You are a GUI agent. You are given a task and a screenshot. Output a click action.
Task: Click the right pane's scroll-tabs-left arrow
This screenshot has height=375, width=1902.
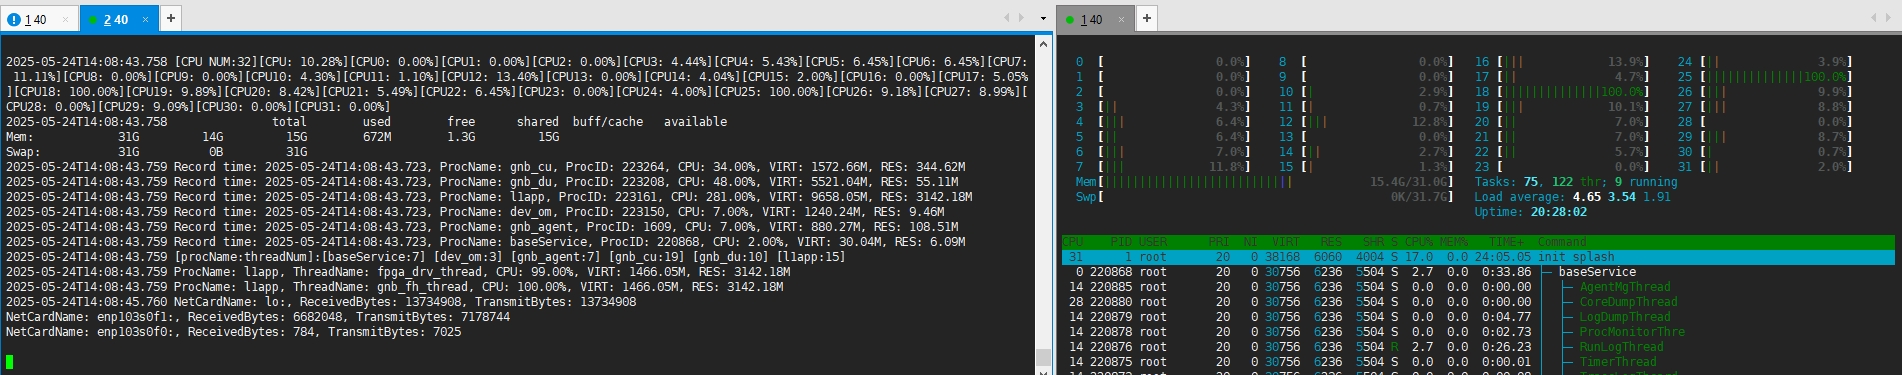[x=1873, y=18]
